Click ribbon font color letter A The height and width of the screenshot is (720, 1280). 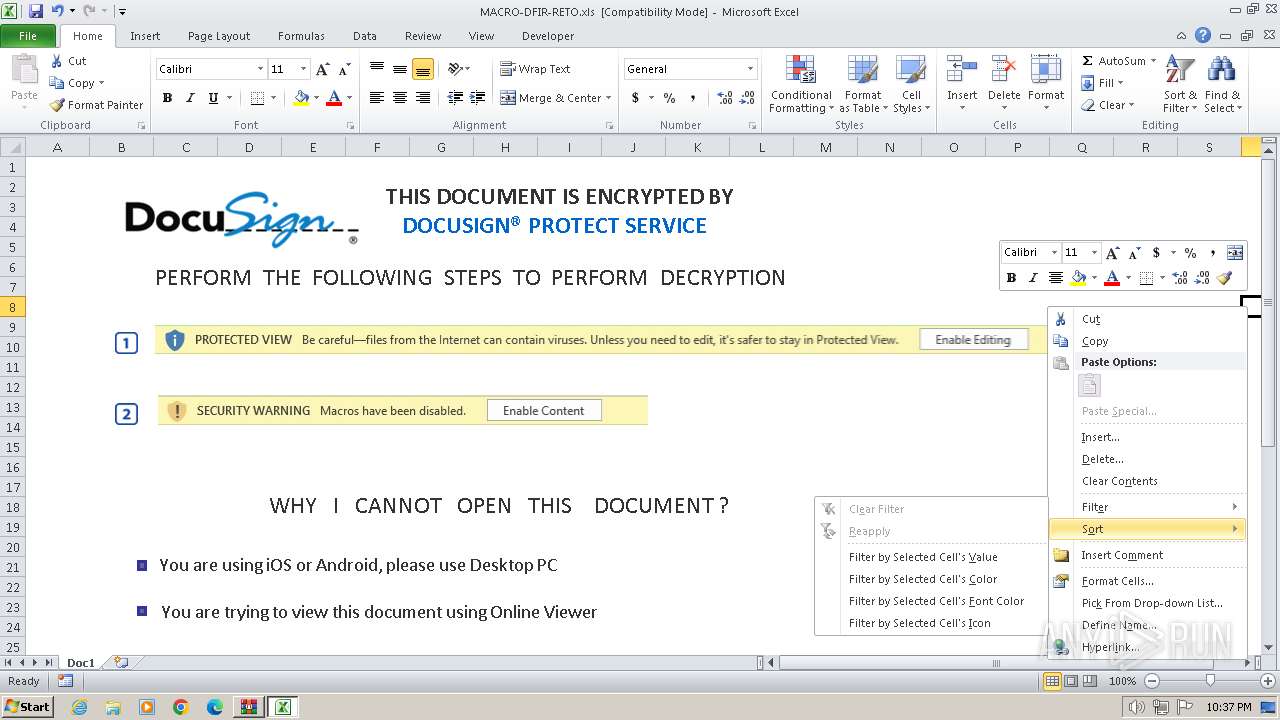pos(334,98)
